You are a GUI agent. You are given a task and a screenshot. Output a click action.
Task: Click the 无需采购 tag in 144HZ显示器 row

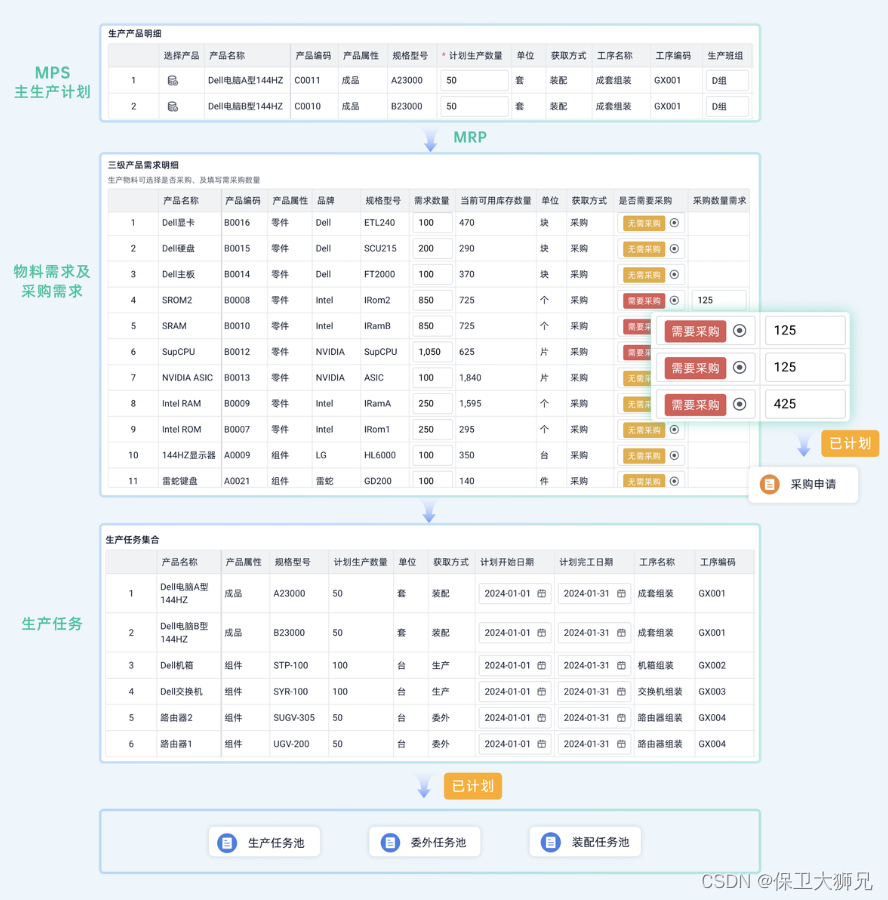pos(644,456)
